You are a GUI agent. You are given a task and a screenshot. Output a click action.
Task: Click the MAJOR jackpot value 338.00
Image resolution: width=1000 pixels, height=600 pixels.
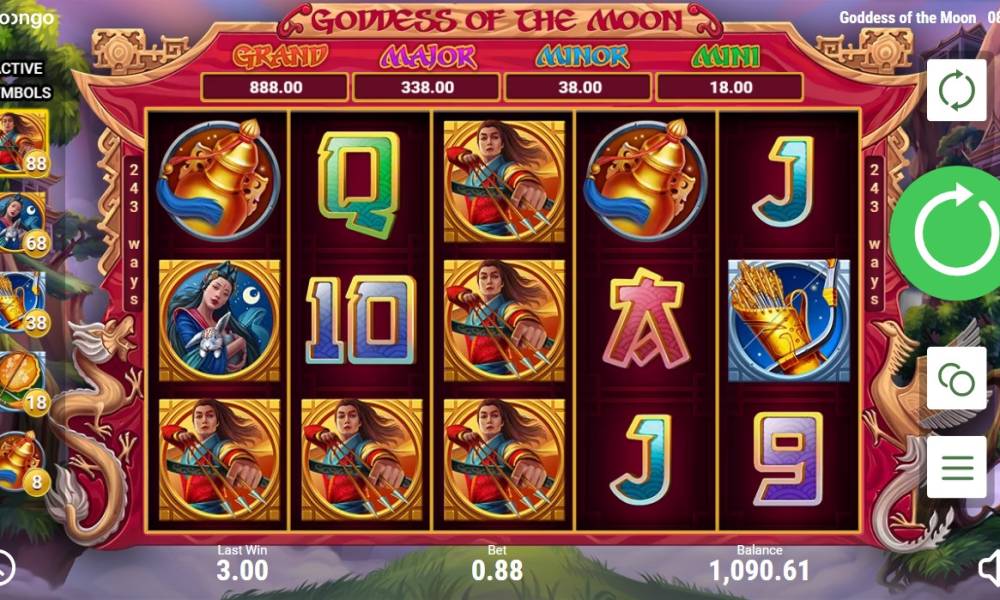[427, 87]
